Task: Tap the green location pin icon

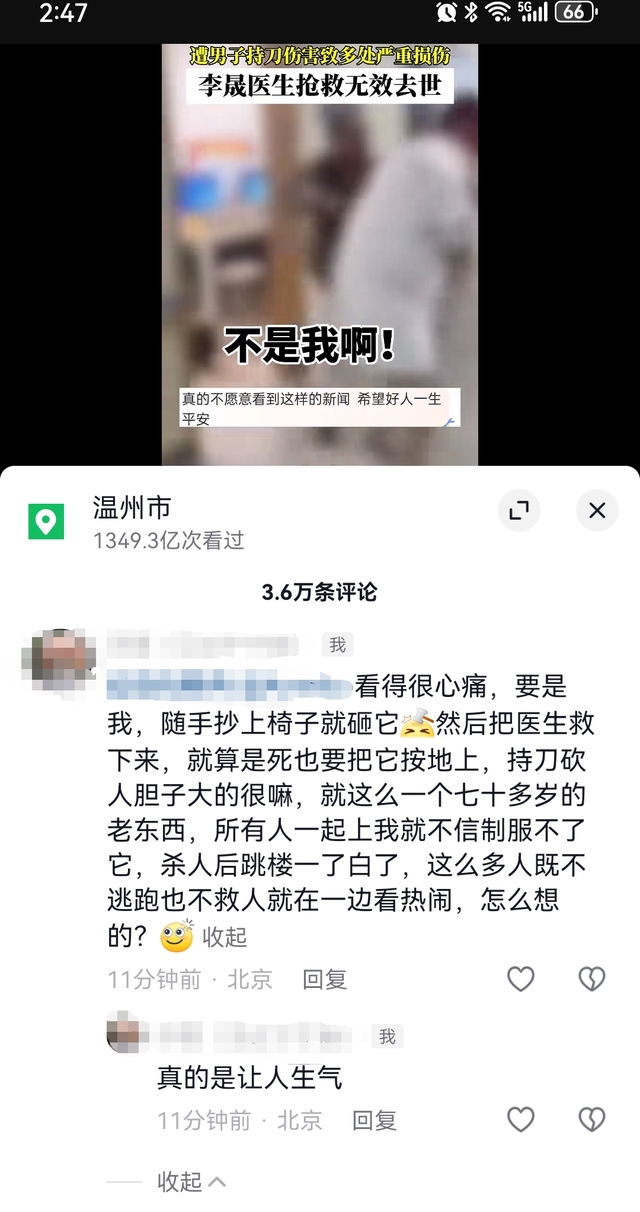Action: tap(45, 520)
